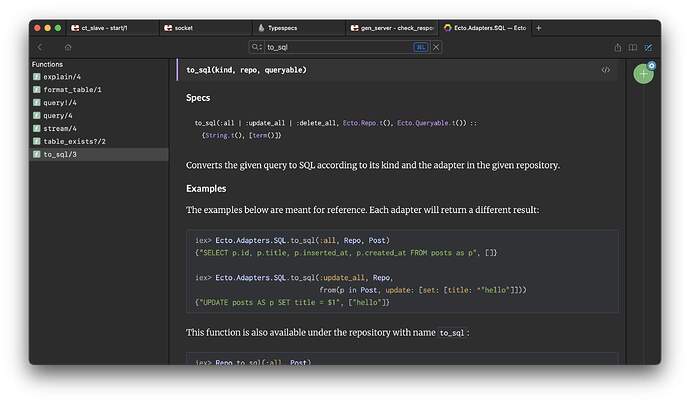
Task: Go back with the back arrow
Action: coord(40,47)
